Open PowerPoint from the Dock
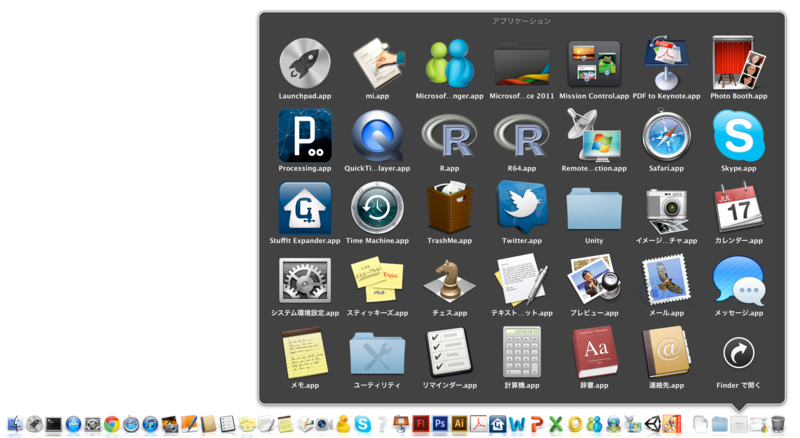This screenshot has width=800, height=438. [x=536, y=424]
